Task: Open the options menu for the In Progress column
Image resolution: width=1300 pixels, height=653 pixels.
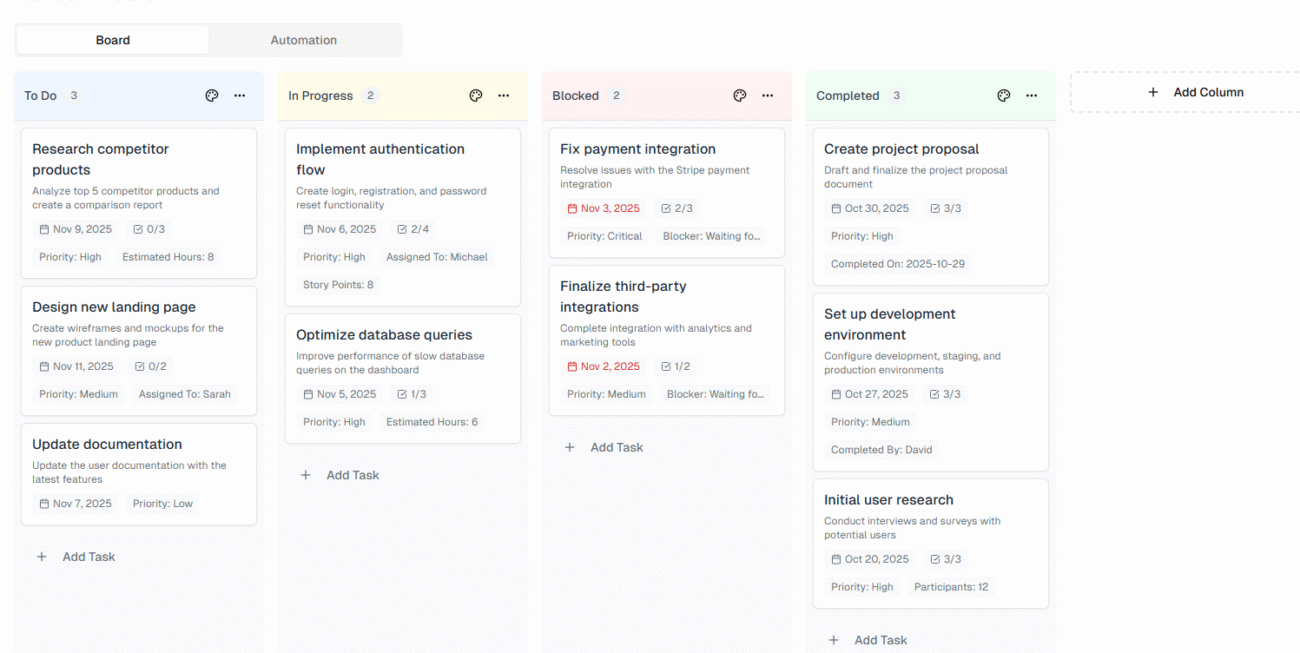Action: tap(503, 95)
